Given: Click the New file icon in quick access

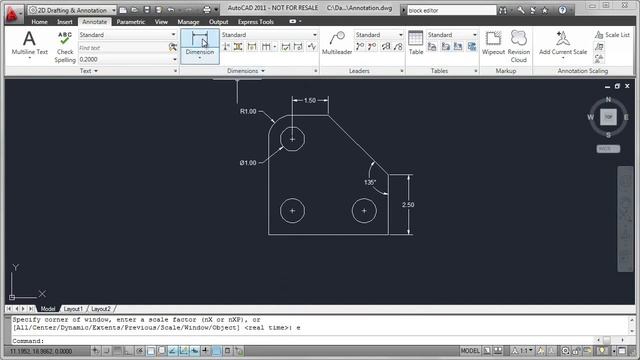Looking at the screenshot, I should (123, 10).
